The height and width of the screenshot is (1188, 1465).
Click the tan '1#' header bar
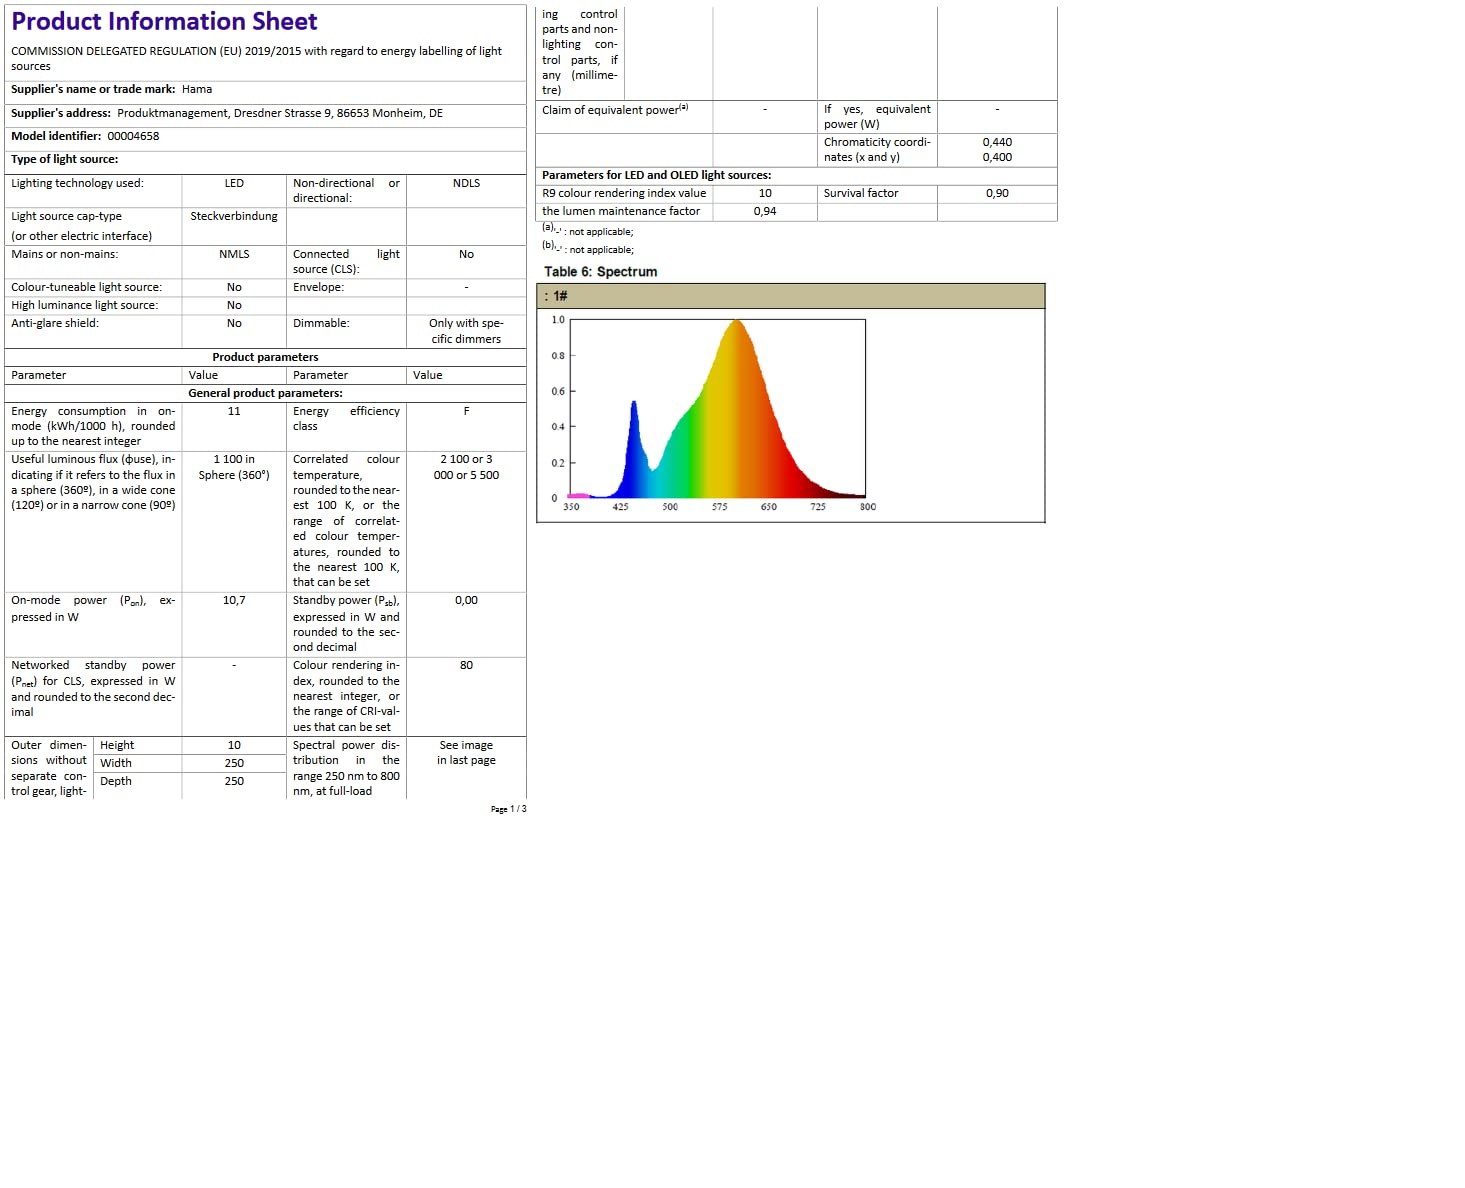pos(790,296)
